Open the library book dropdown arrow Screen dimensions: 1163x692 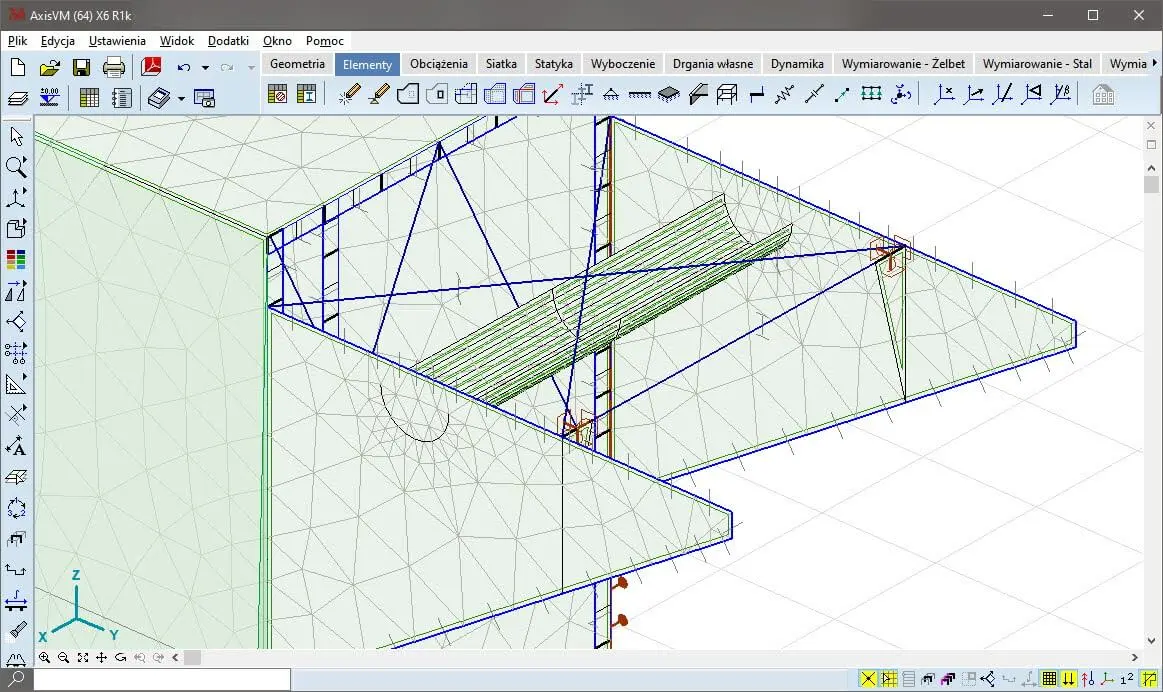(x=181, y=98)
